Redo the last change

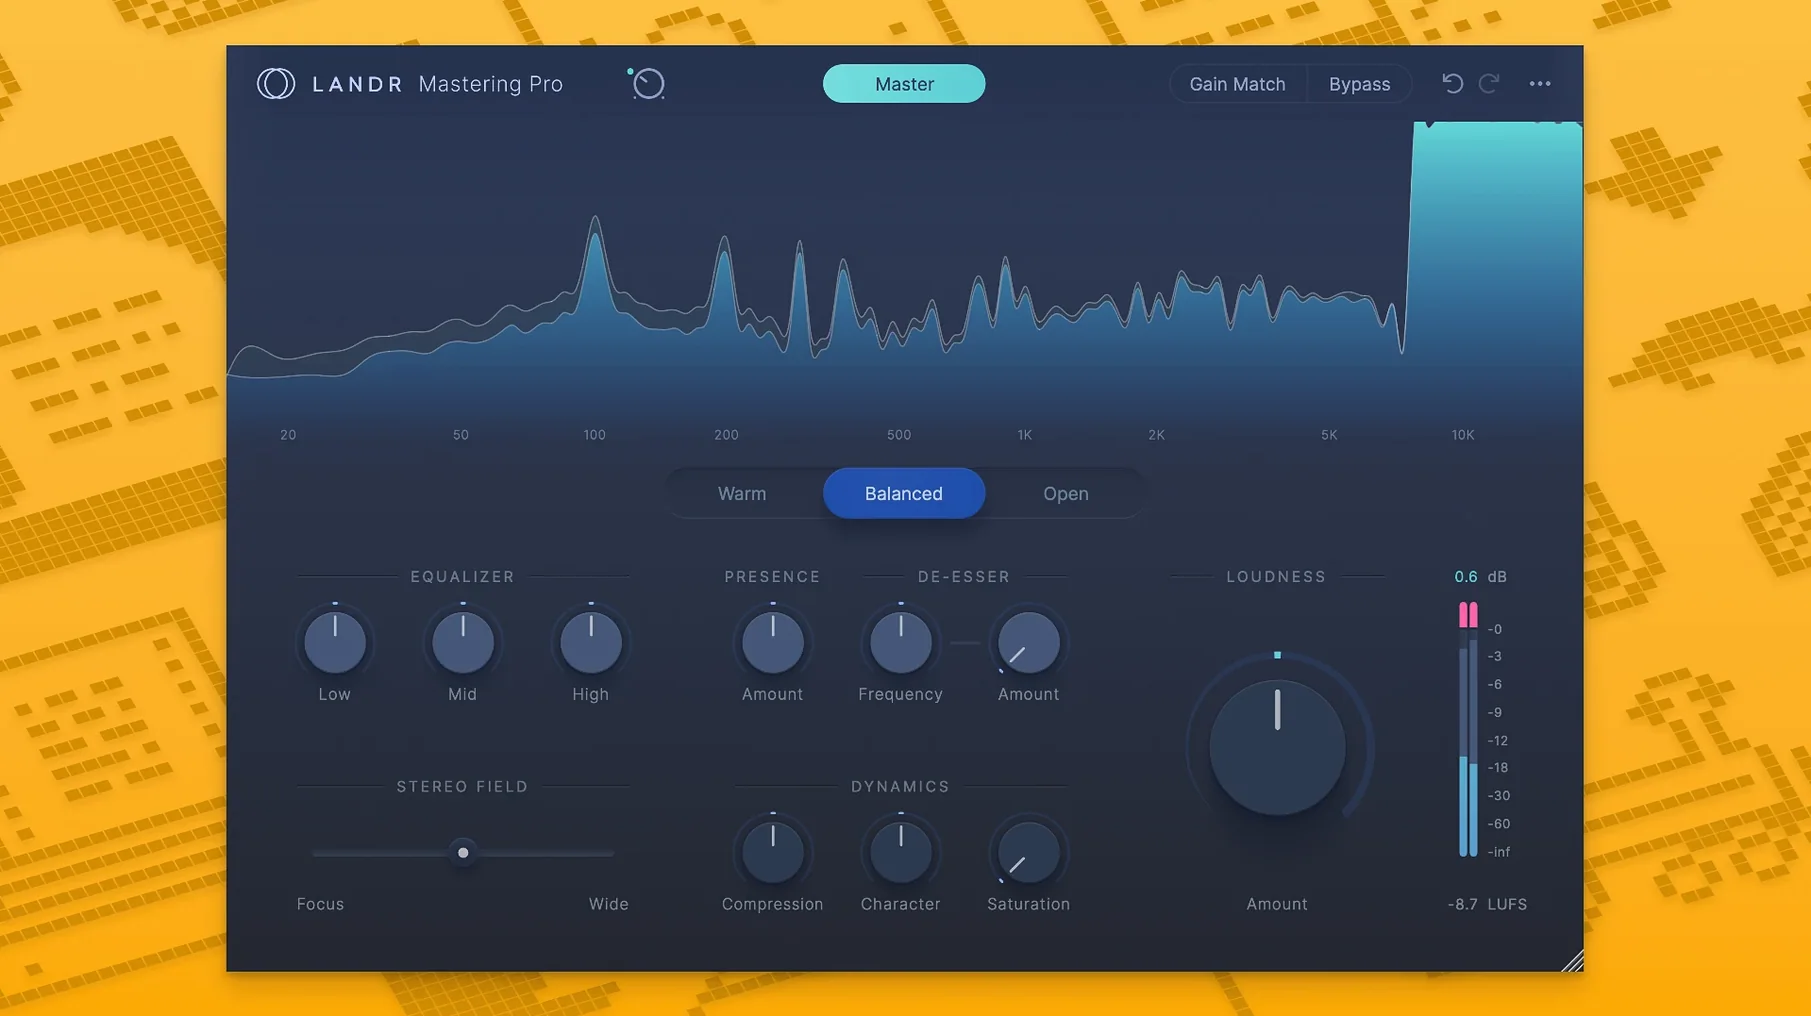tap(1489, 84)
